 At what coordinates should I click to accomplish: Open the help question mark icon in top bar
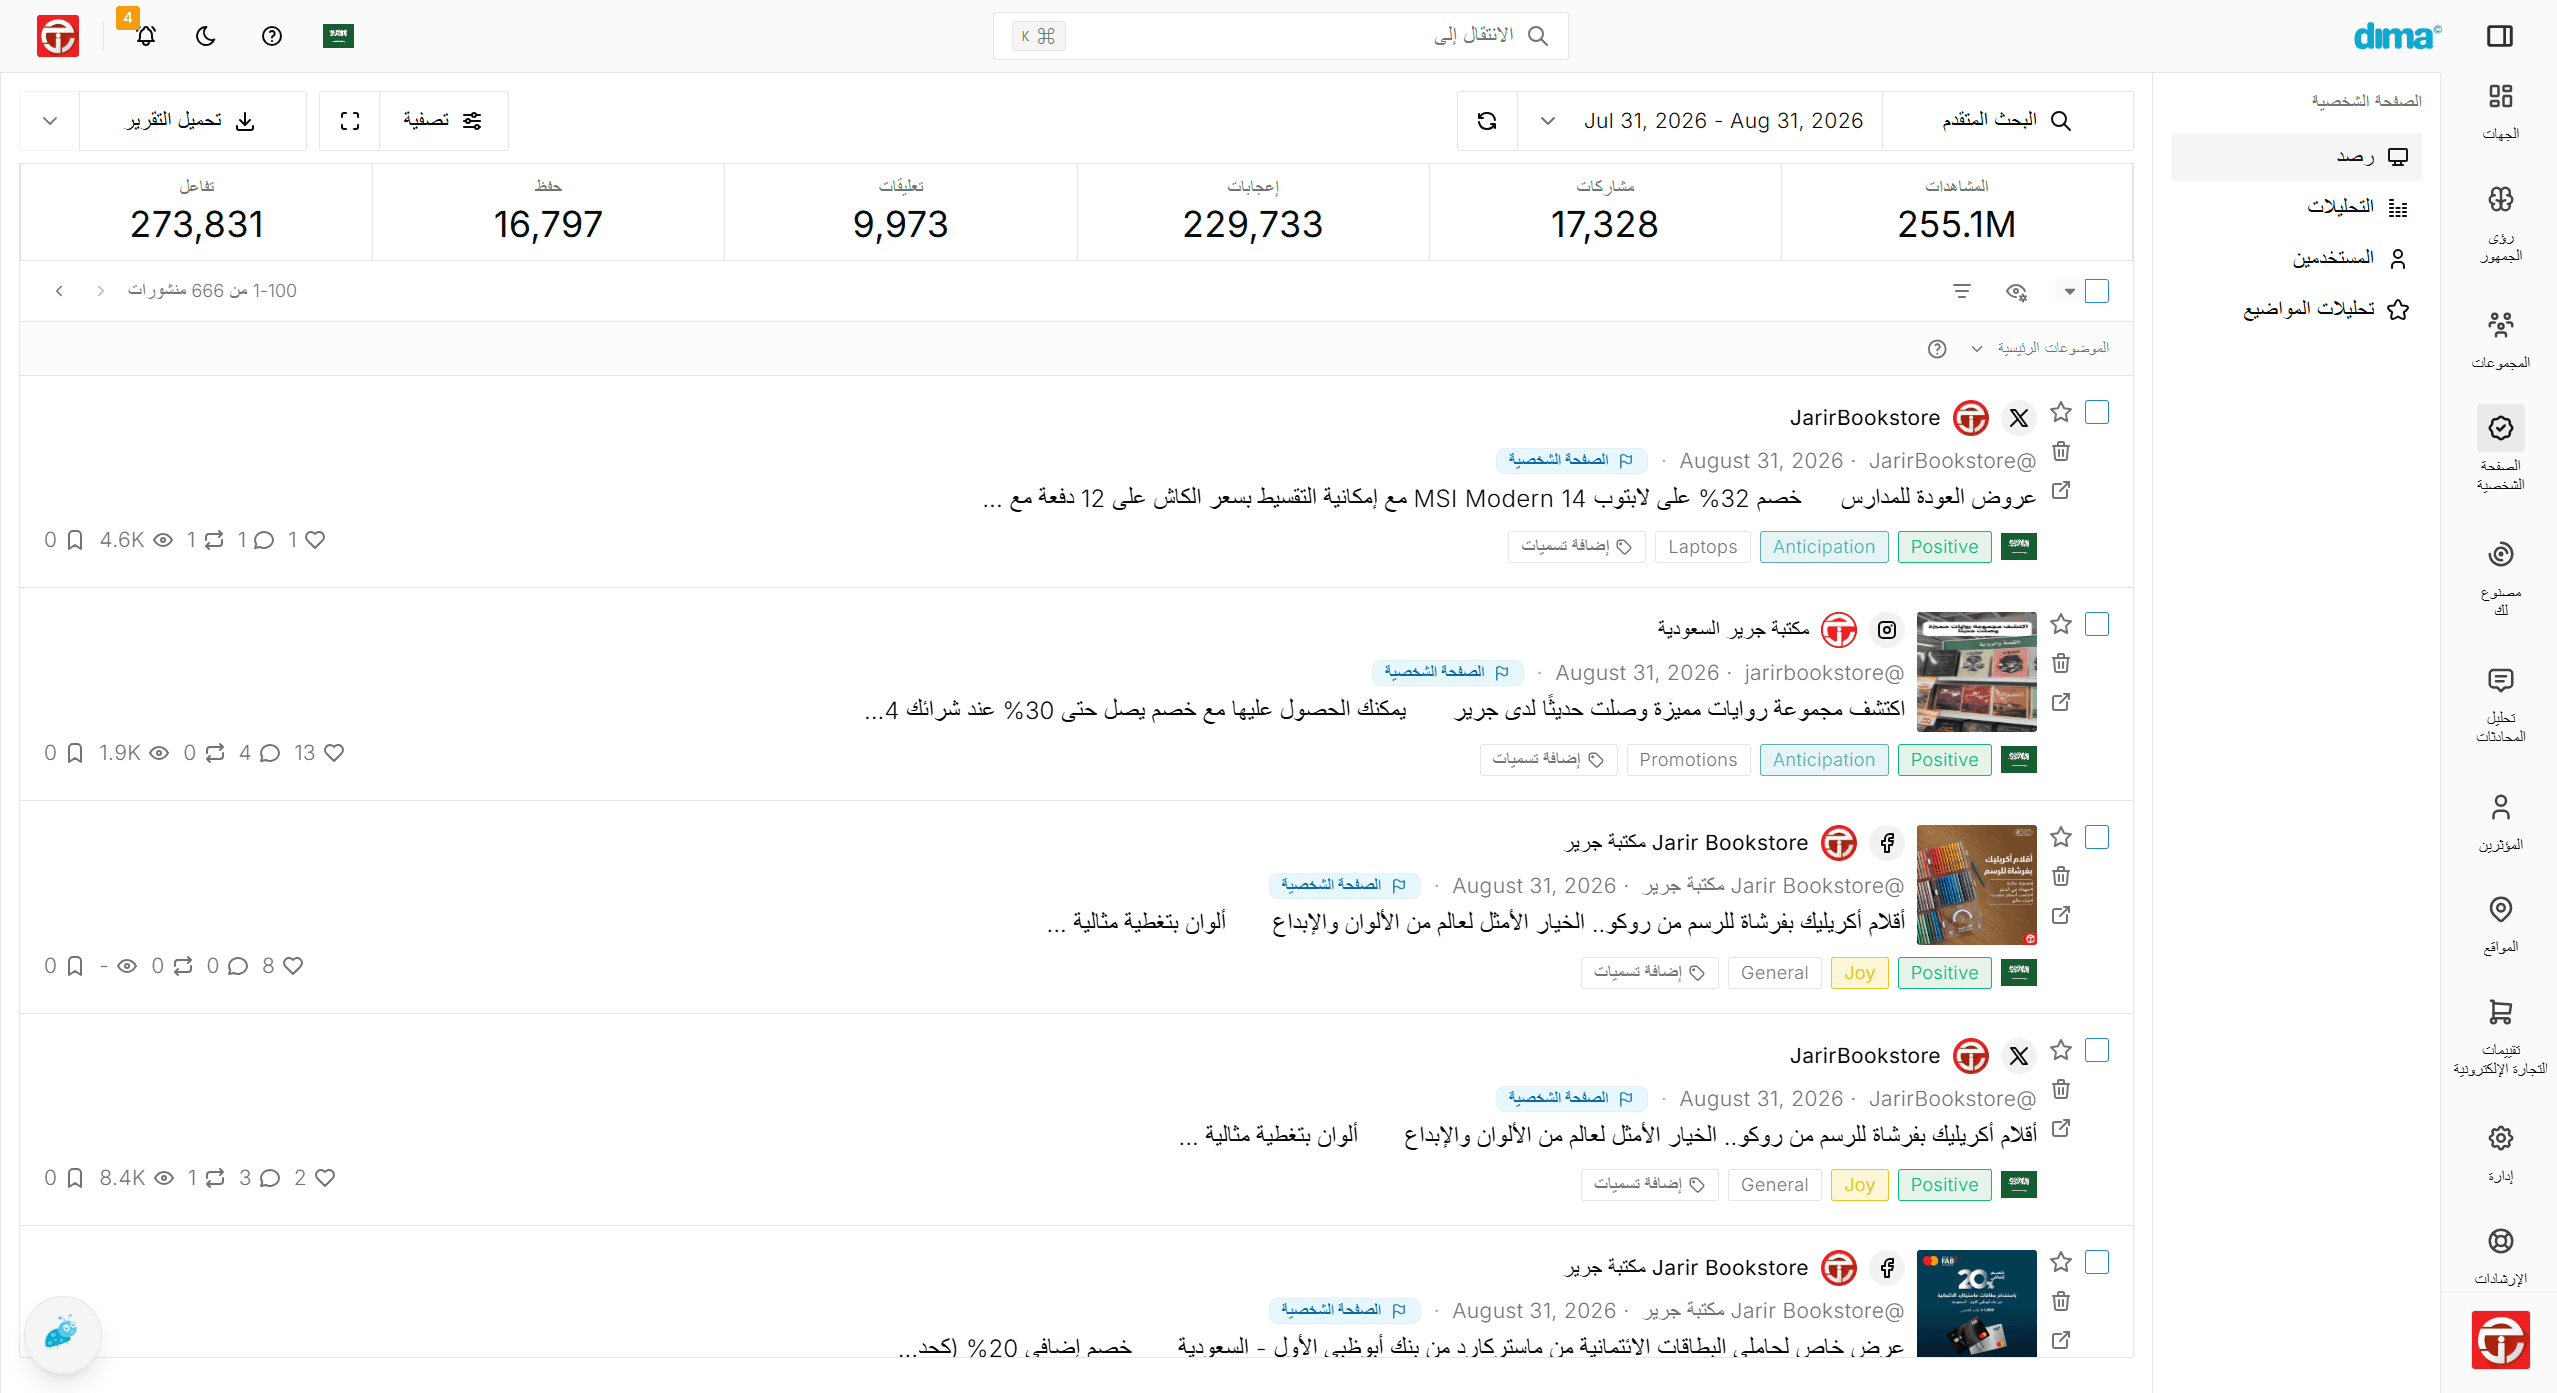[x=272, y=36]
